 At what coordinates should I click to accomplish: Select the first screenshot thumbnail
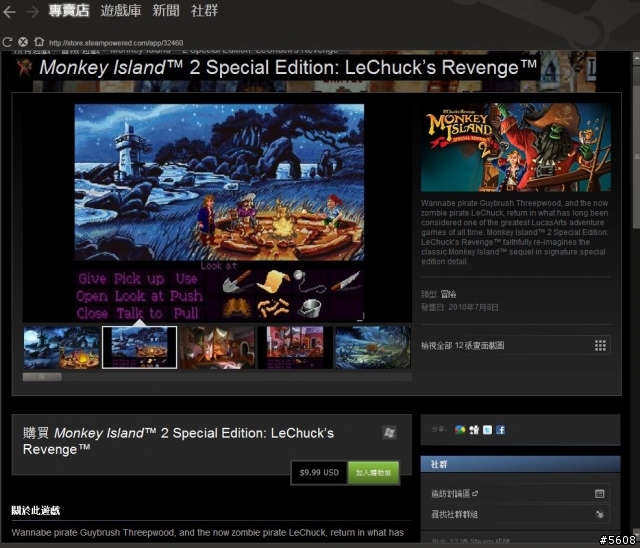point(62,348)
